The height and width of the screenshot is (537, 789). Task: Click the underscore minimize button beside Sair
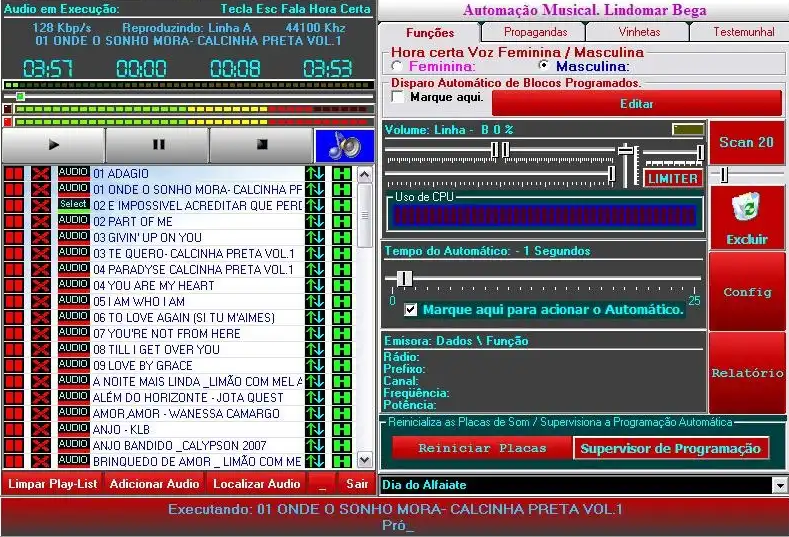322,484
